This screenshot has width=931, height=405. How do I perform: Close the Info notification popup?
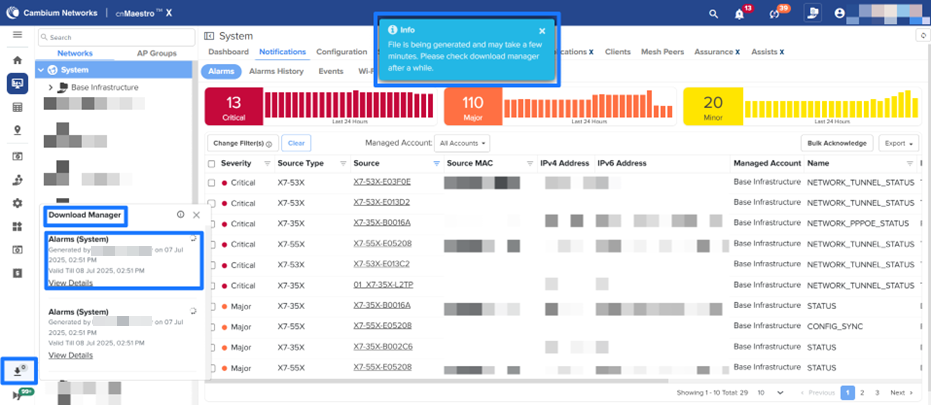pos(542,31)
